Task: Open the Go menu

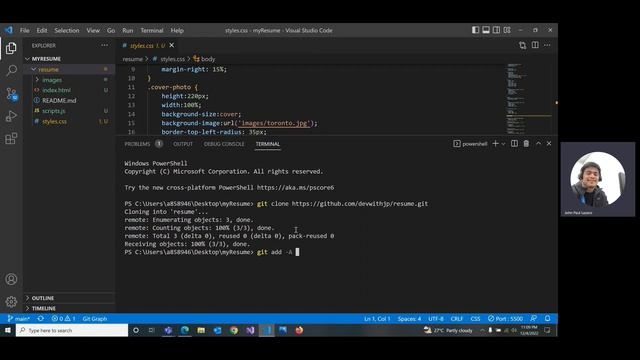Action: [111, 31]
